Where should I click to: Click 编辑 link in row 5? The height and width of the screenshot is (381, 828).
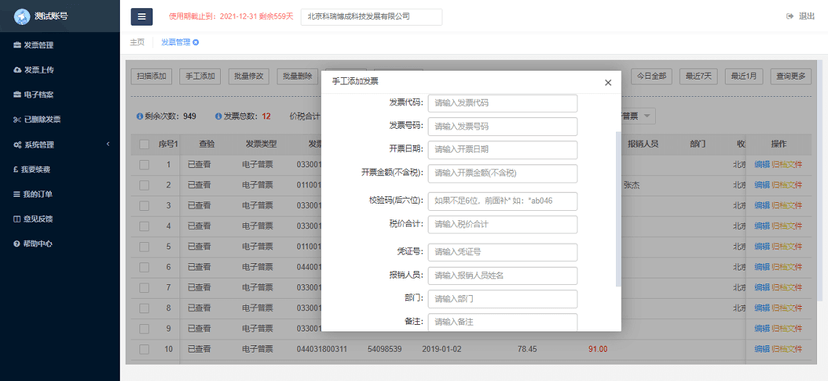coord(762,246)
